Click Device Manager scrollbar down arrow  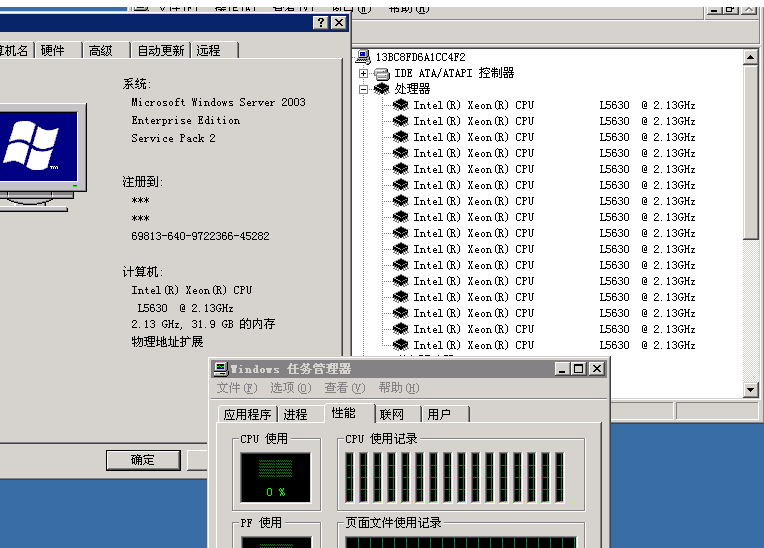point(750,390)
